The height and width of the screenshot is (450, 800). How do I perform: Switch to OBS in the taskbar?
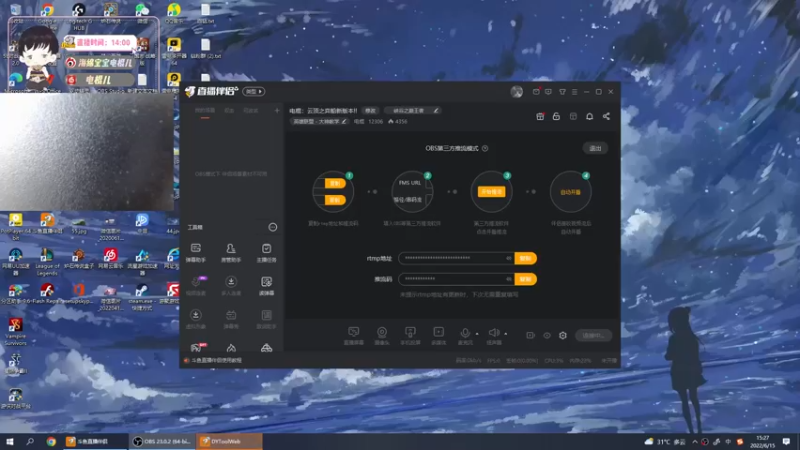pos(162,441)
